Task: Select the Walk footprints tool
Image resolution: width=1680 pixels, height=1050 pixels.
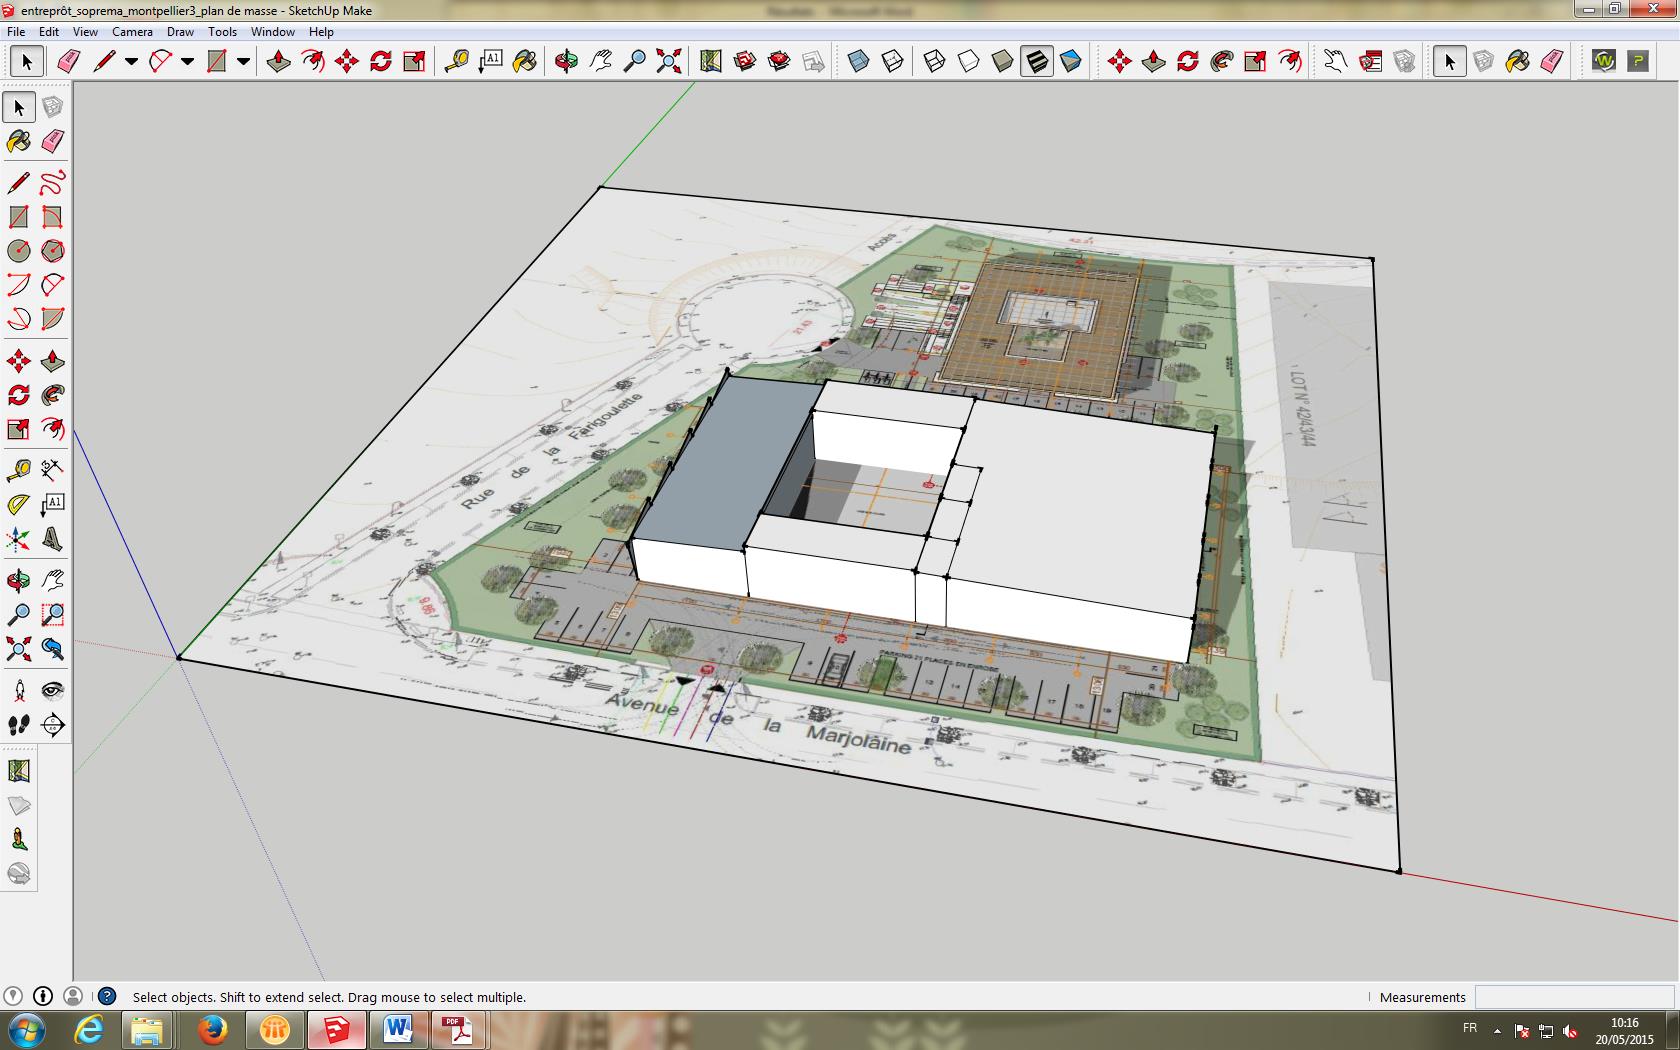Action: point(19,725)
